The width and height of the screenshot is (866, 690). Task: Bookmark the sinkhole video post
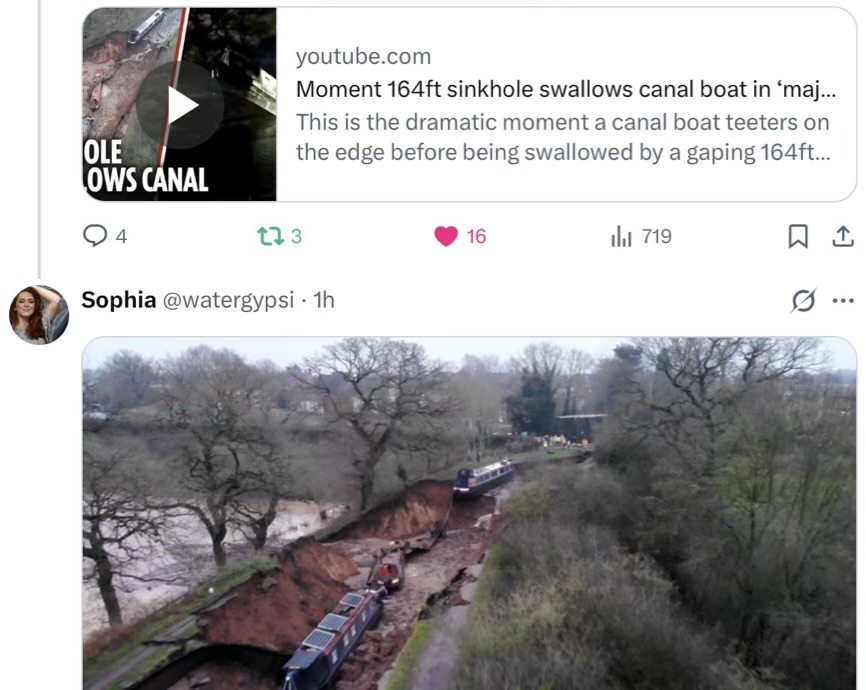tap(798, 236)
